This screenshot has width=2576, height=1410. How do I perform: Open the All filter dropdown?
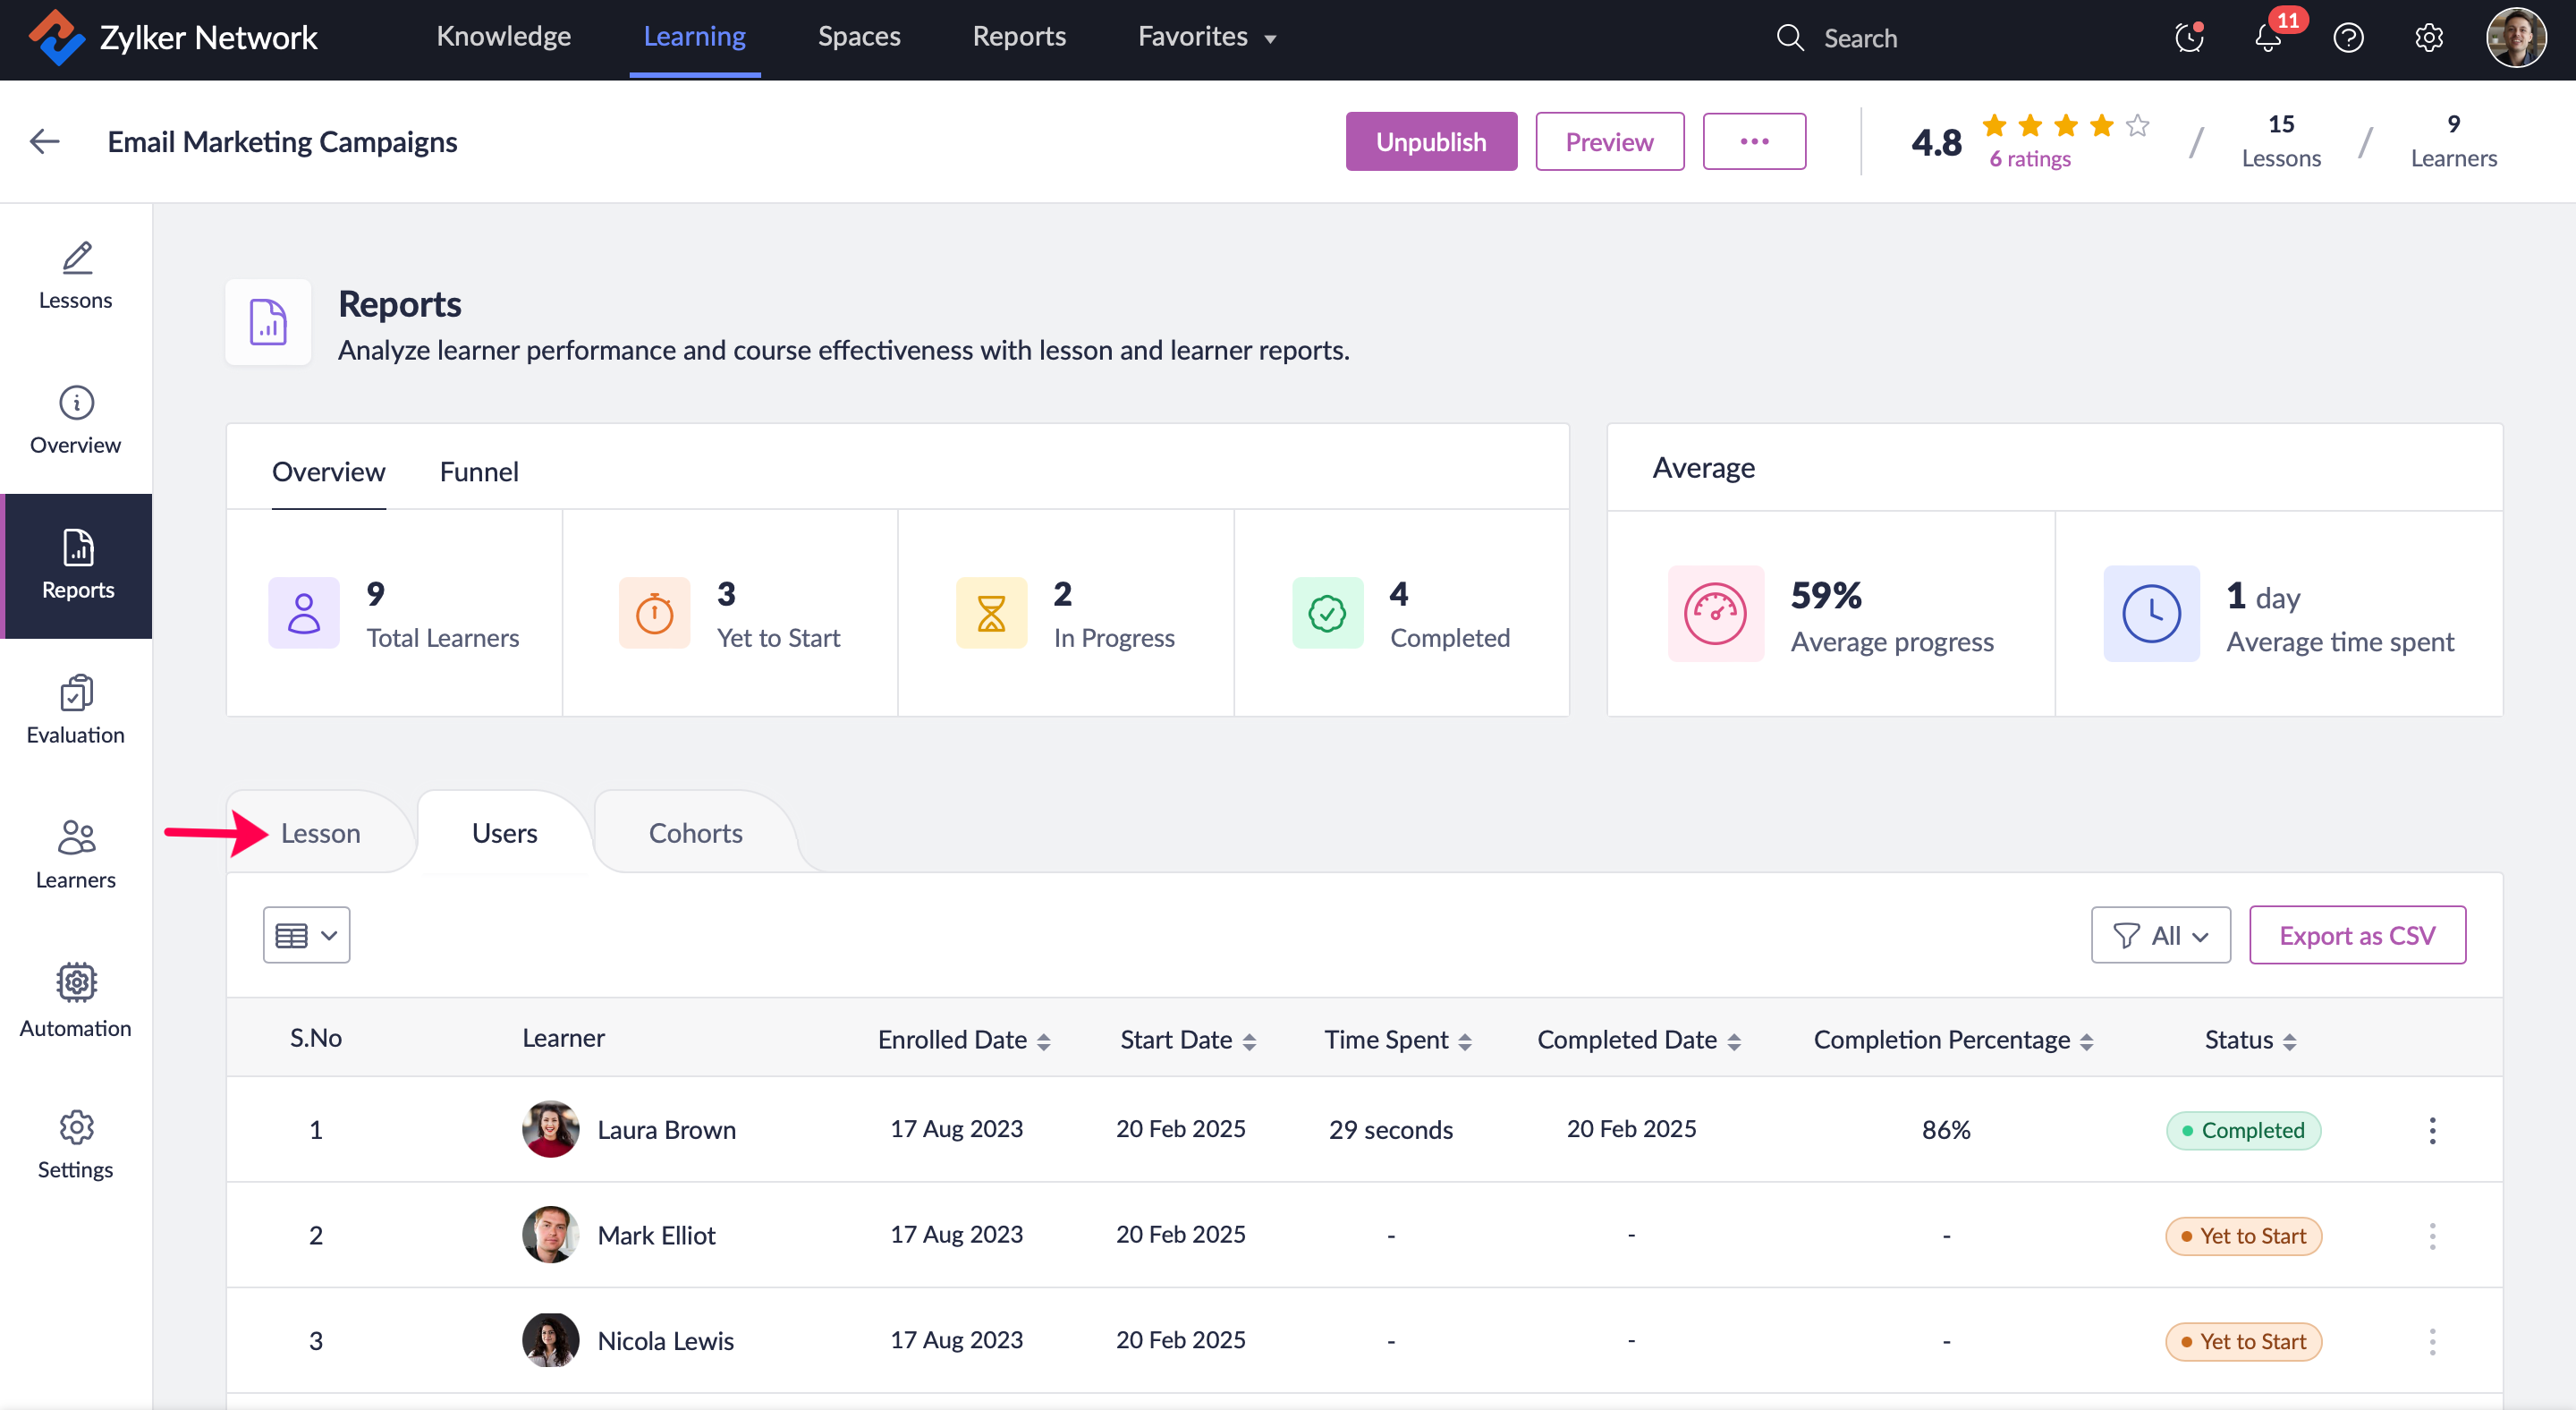[2160, 935]
